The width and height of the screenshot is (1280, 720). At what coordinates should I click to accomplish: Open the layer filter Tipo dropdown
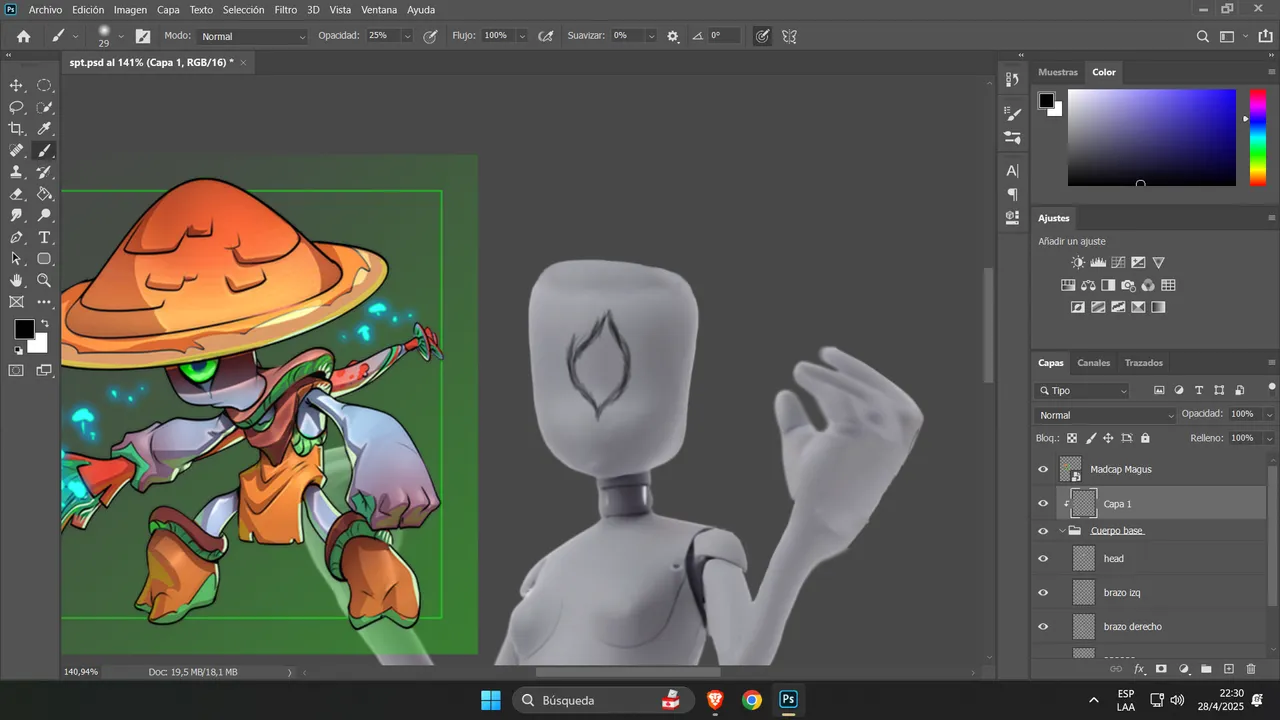point(1084,391)
